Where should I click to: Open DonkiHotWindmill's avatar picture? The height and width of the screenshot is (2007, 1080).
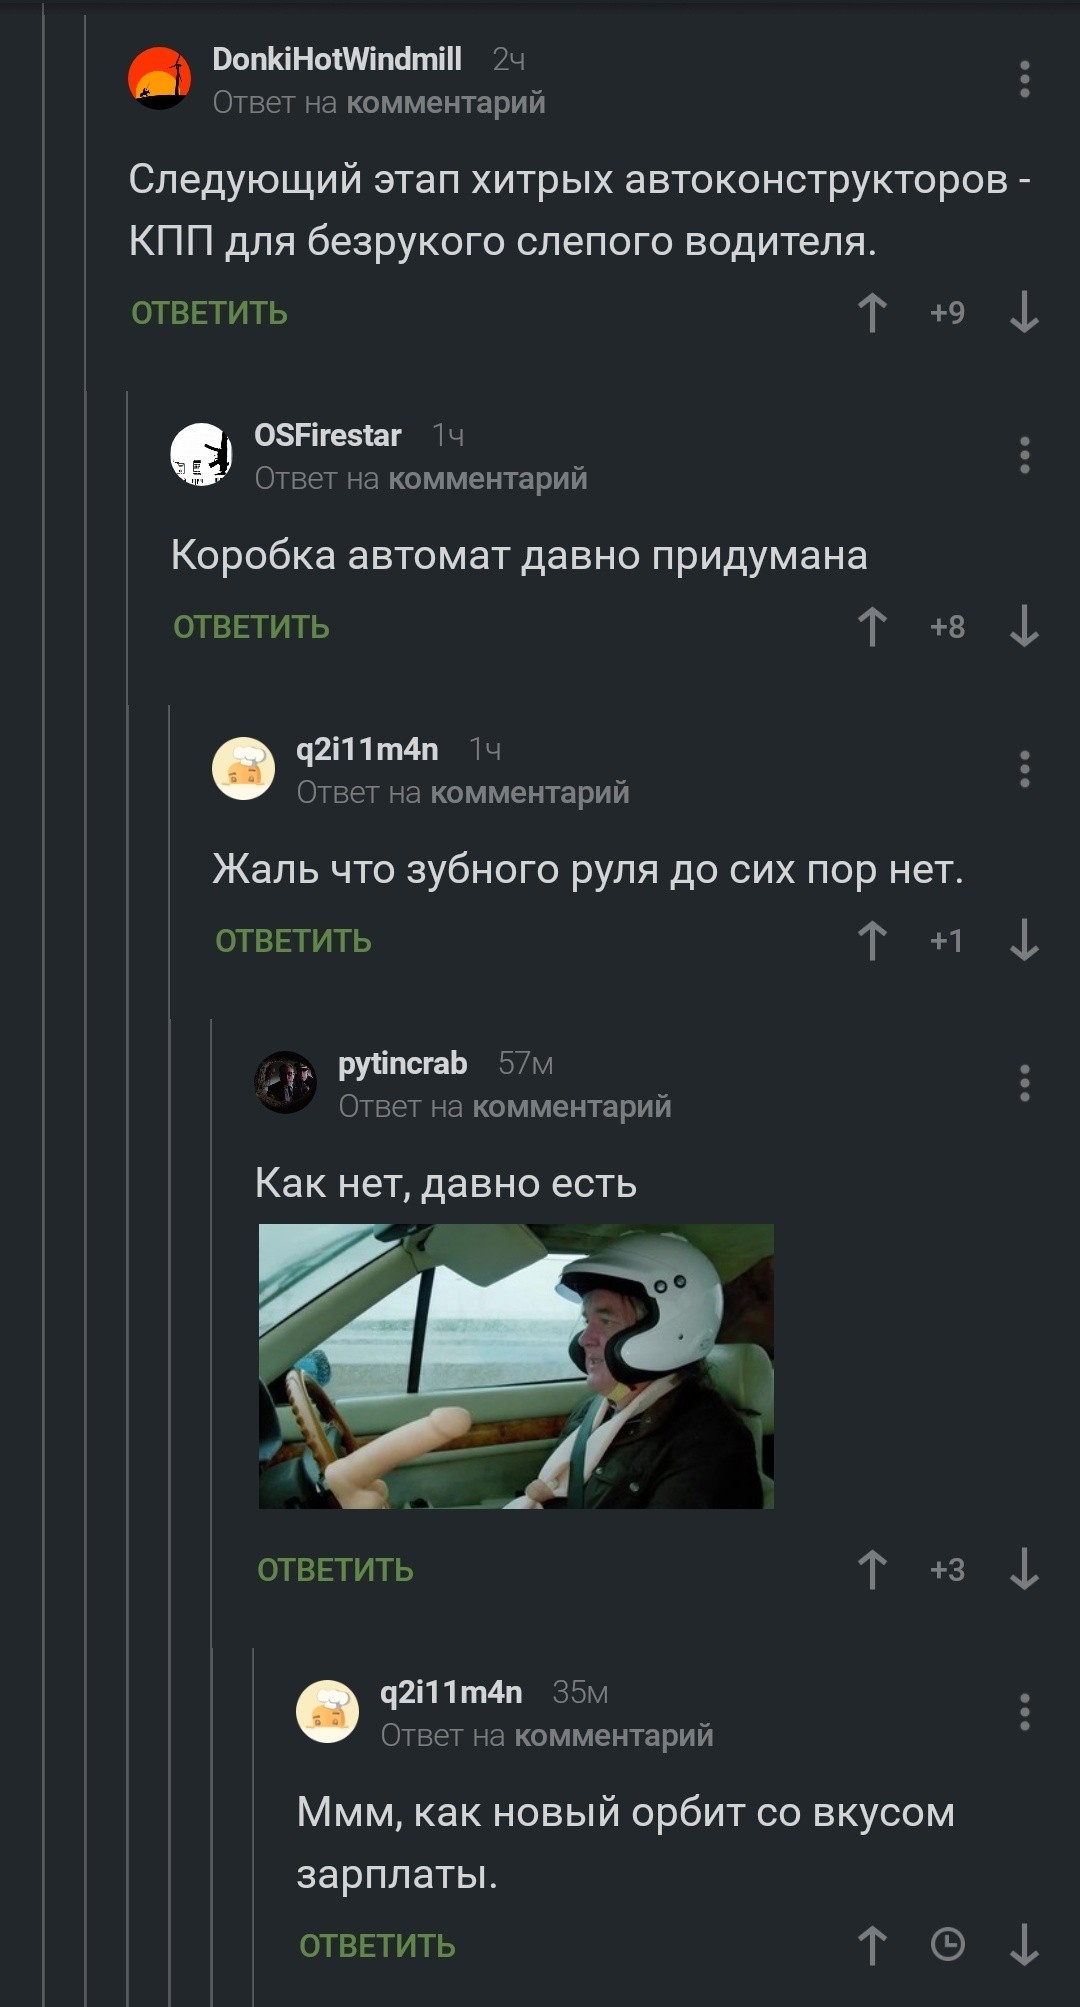tap(160, 78)
